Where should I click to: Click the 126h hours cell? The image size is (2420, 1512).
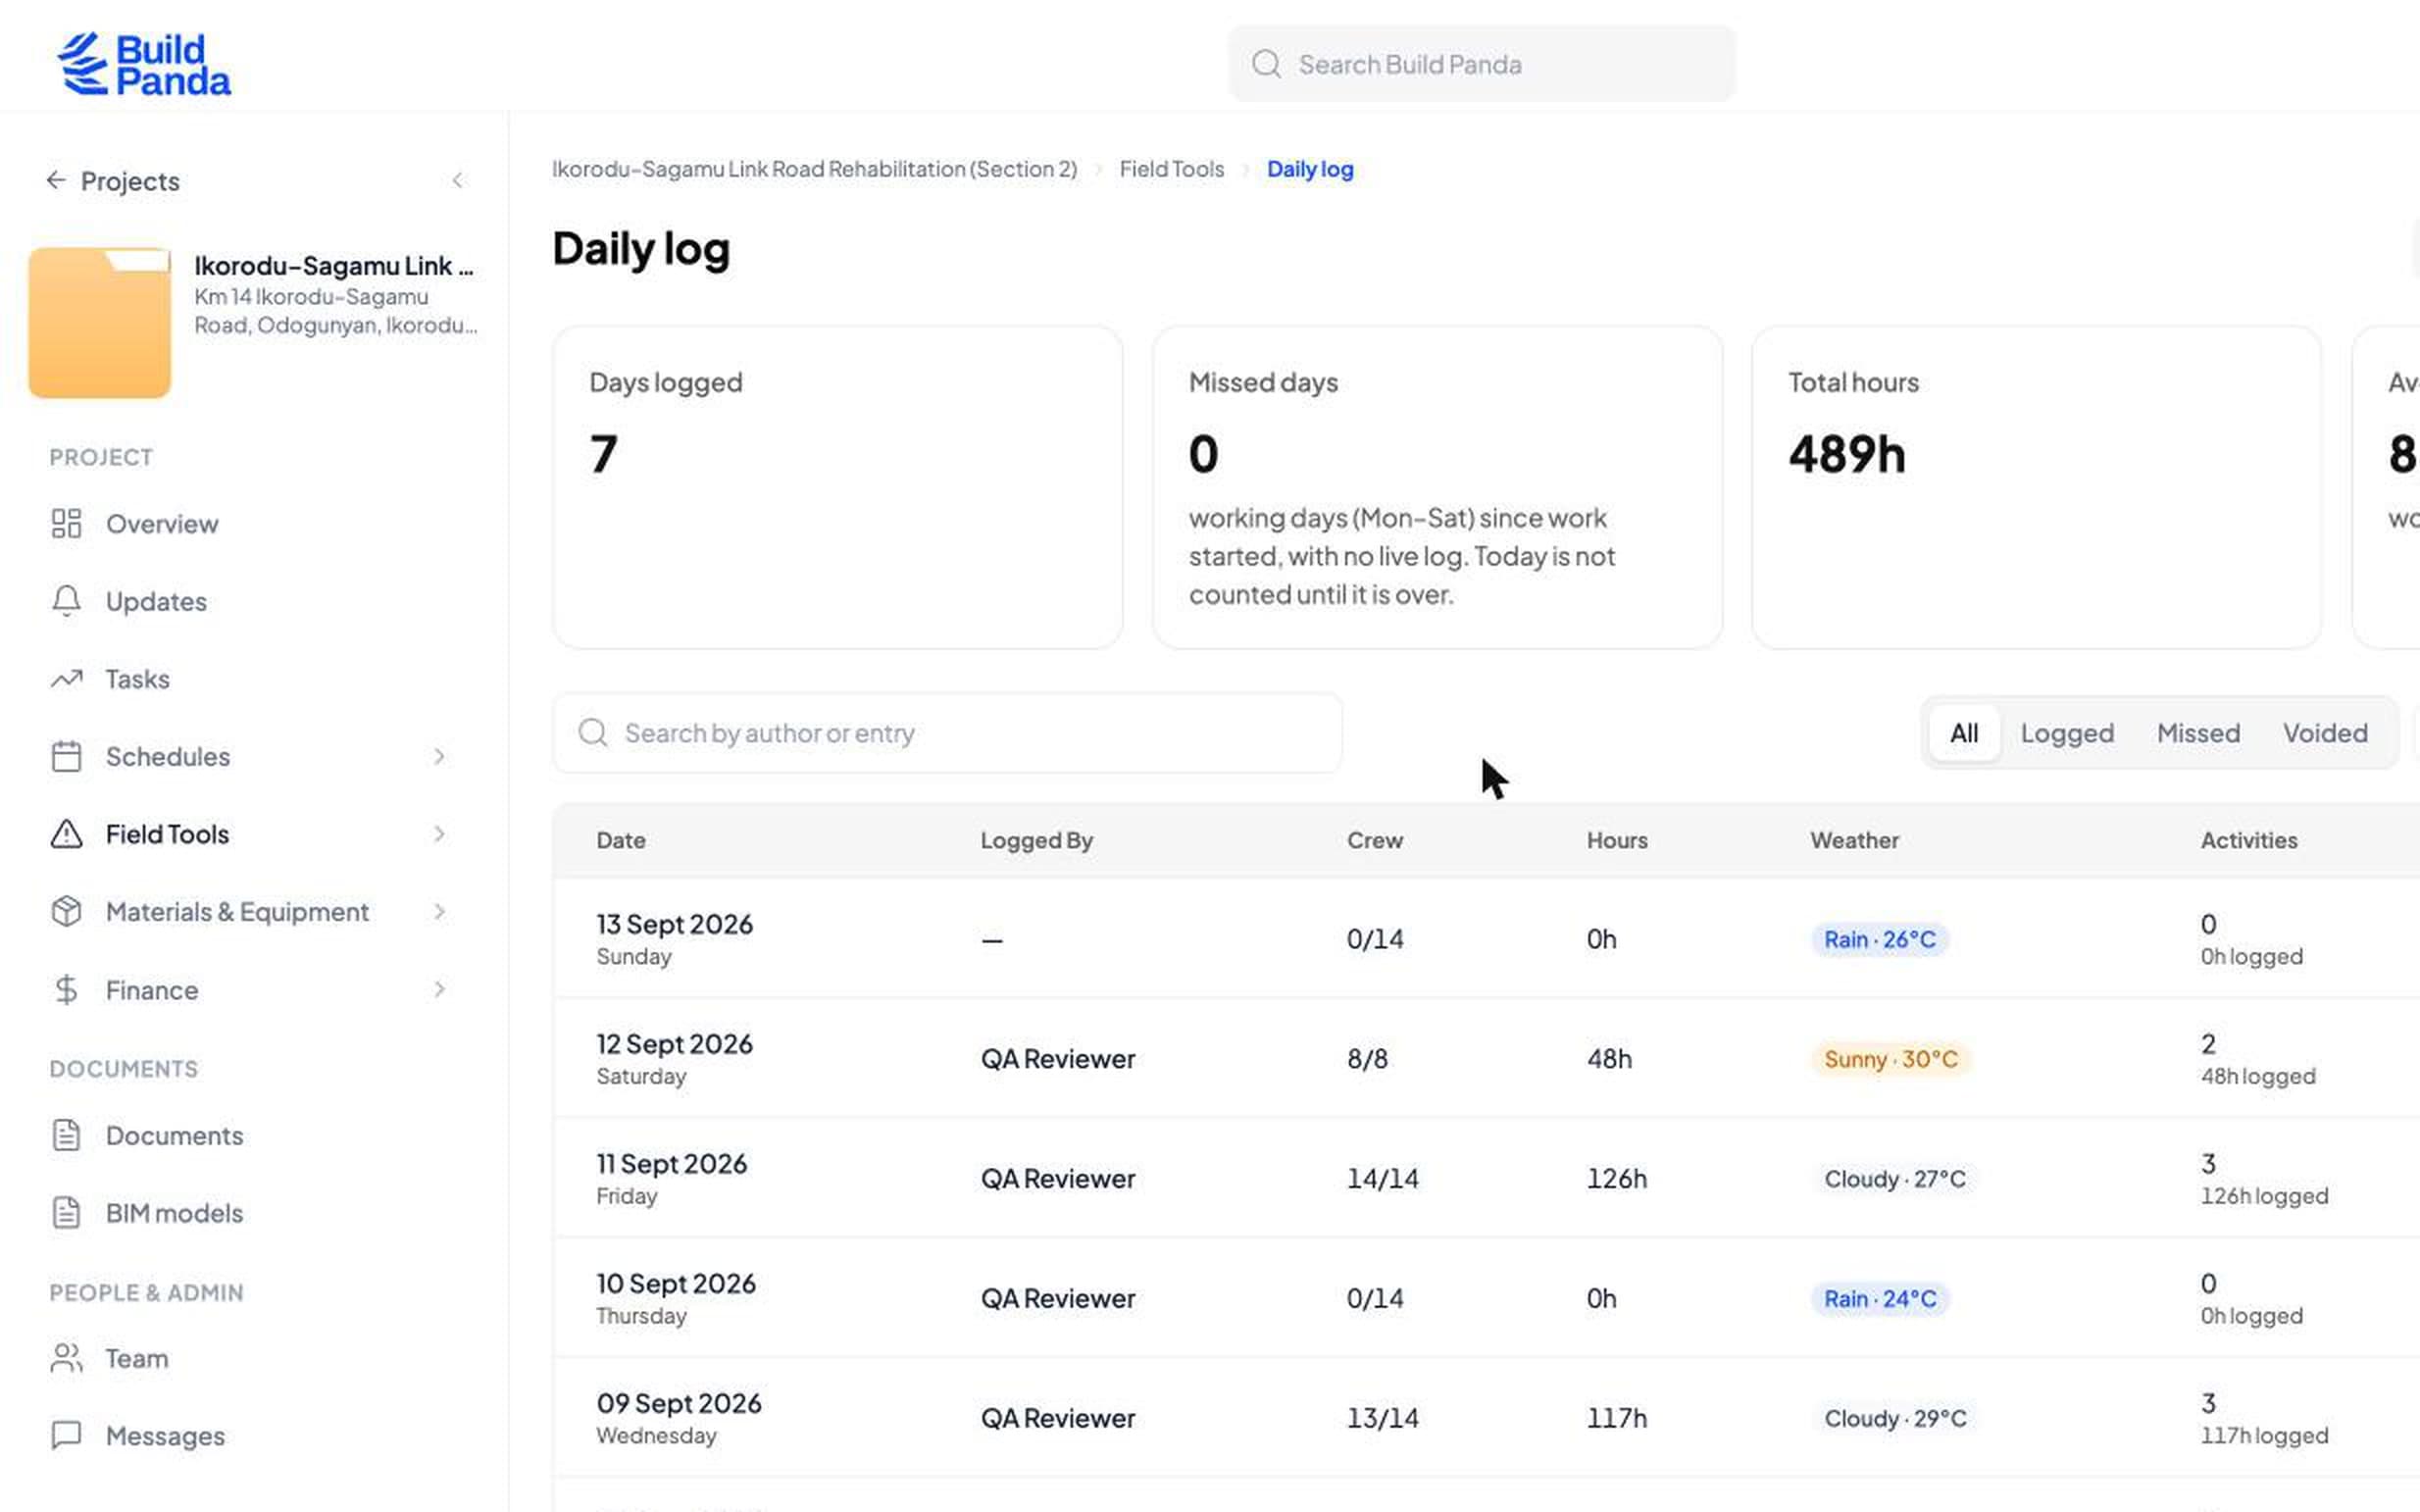[1616, 1179]
